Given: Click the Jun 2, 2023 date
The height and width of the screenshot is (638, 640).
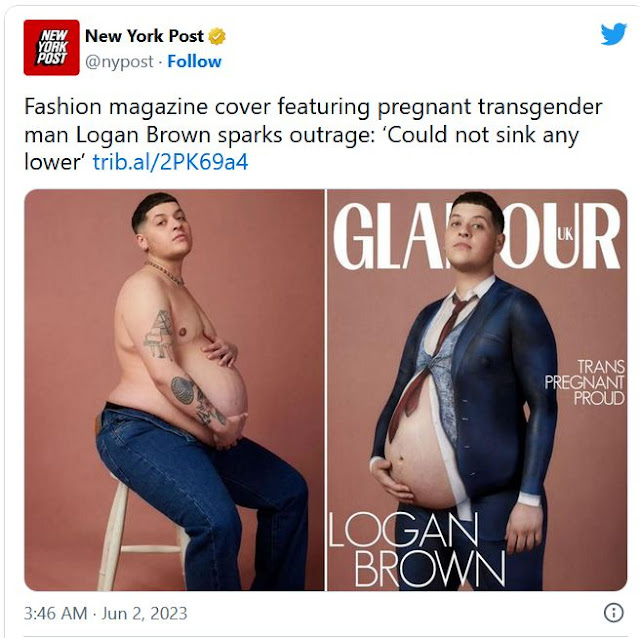Looking at the screenshot, I should [144, 613].
